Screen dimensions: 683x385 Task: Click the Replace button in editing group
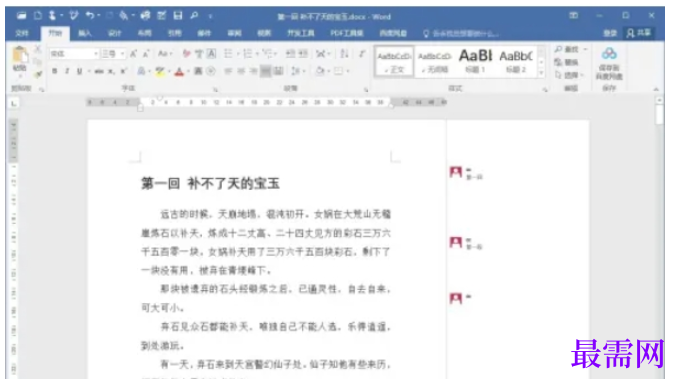[x=567, y=63]
